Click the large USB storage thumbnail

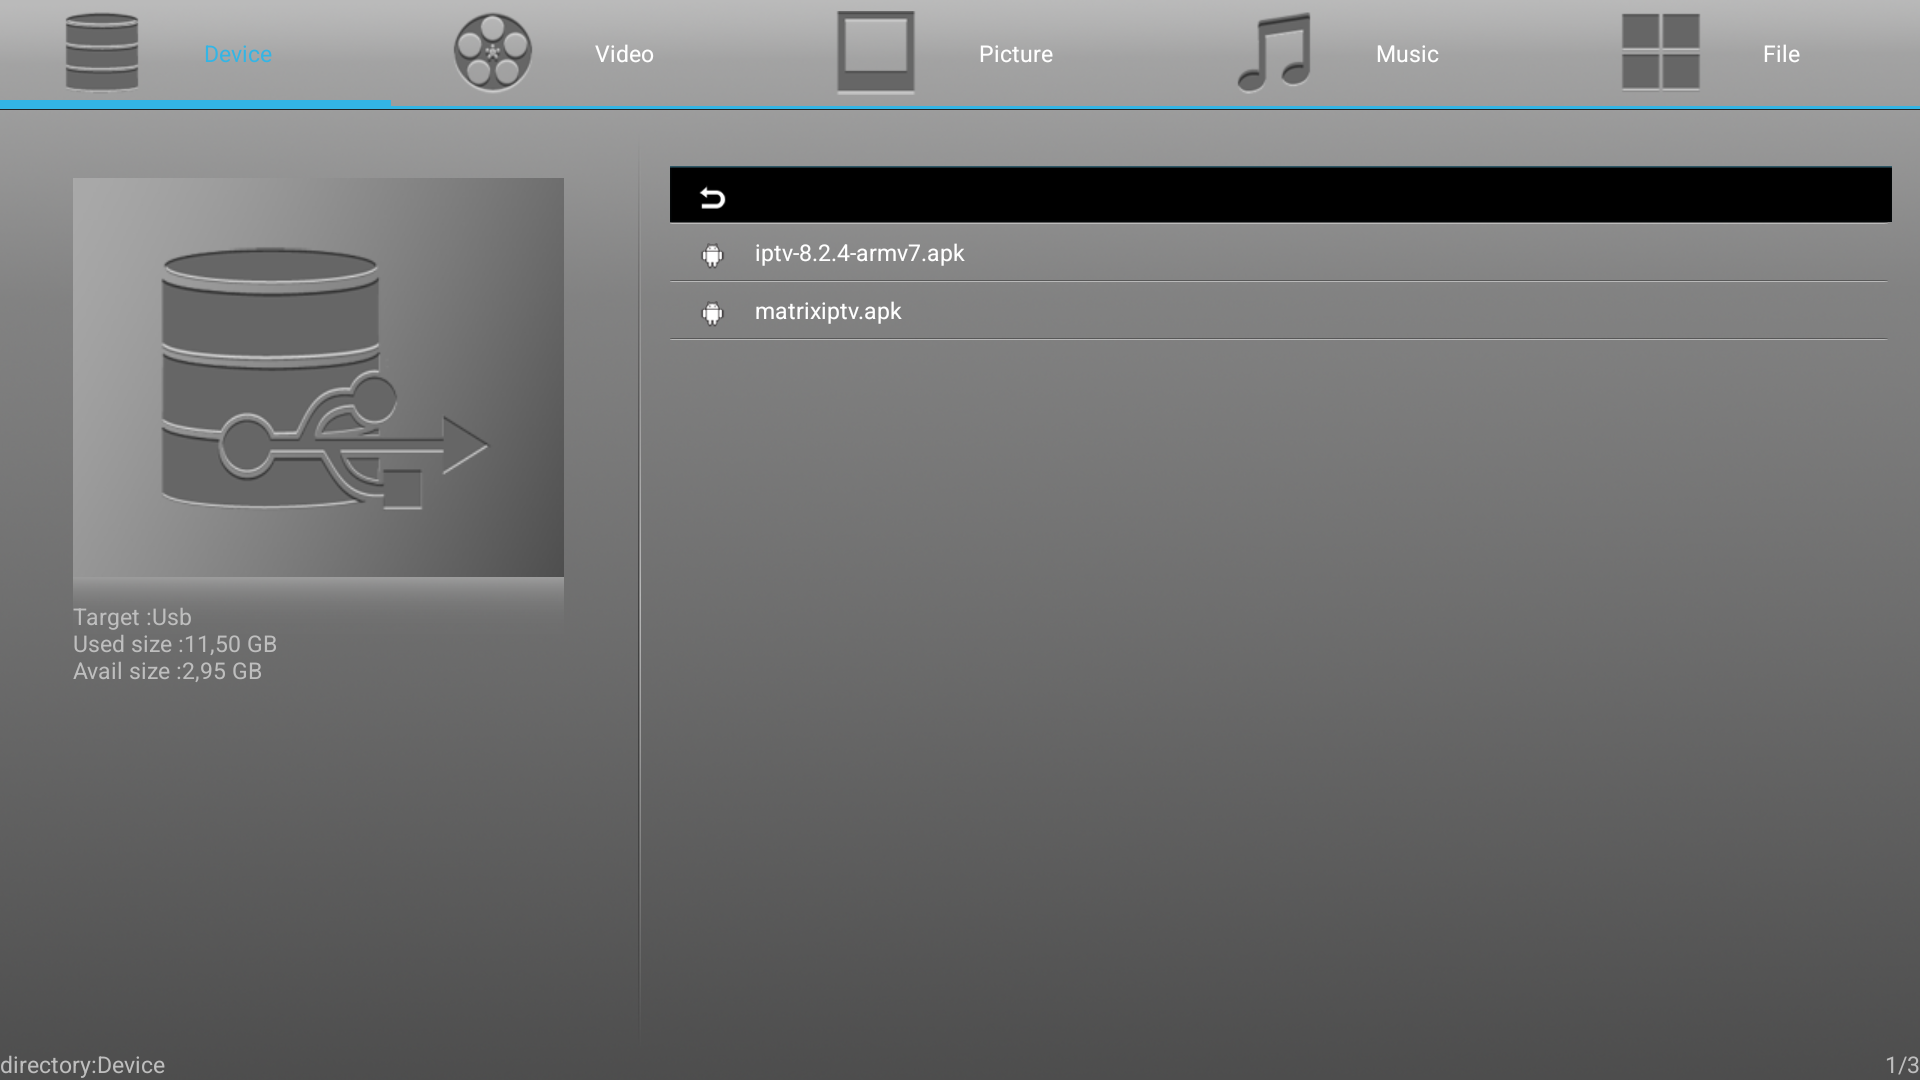click(x=318, y=377)
